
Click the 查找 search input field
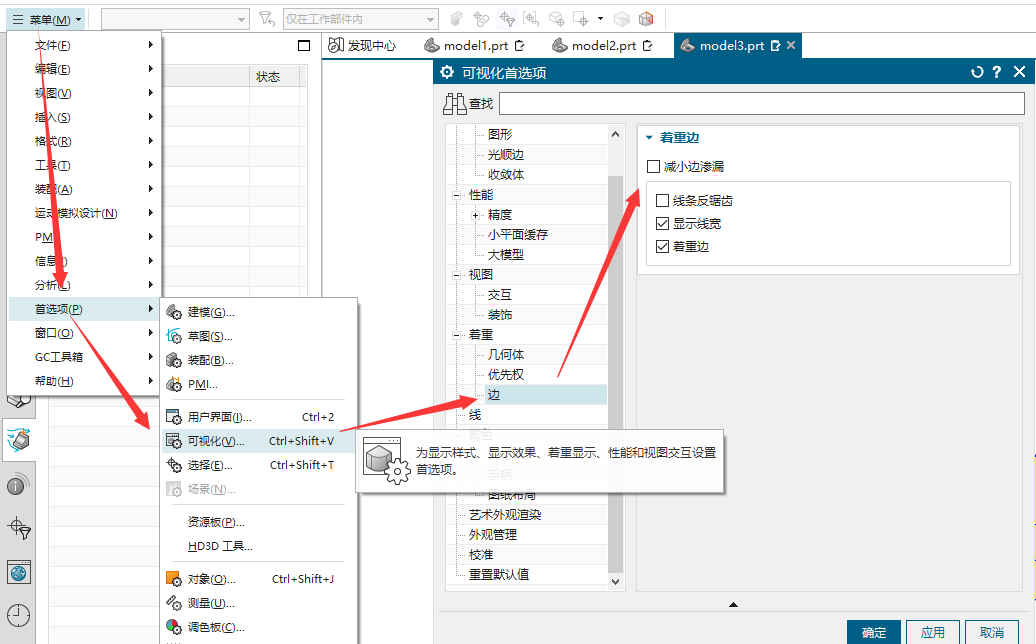[x=761, y=103]
